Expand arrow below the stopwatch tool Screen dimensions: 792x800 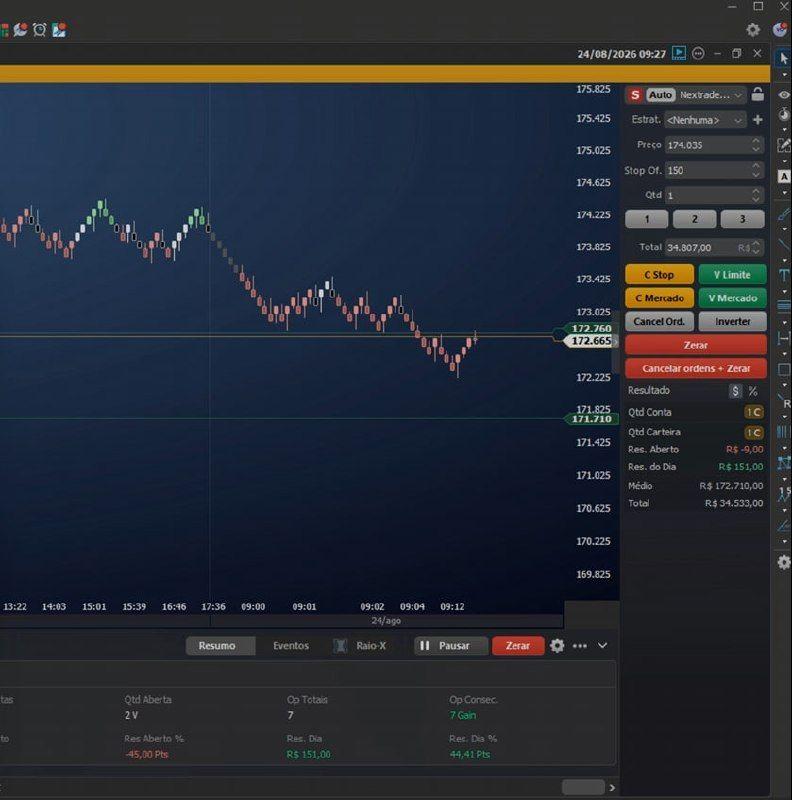(784, 130)
